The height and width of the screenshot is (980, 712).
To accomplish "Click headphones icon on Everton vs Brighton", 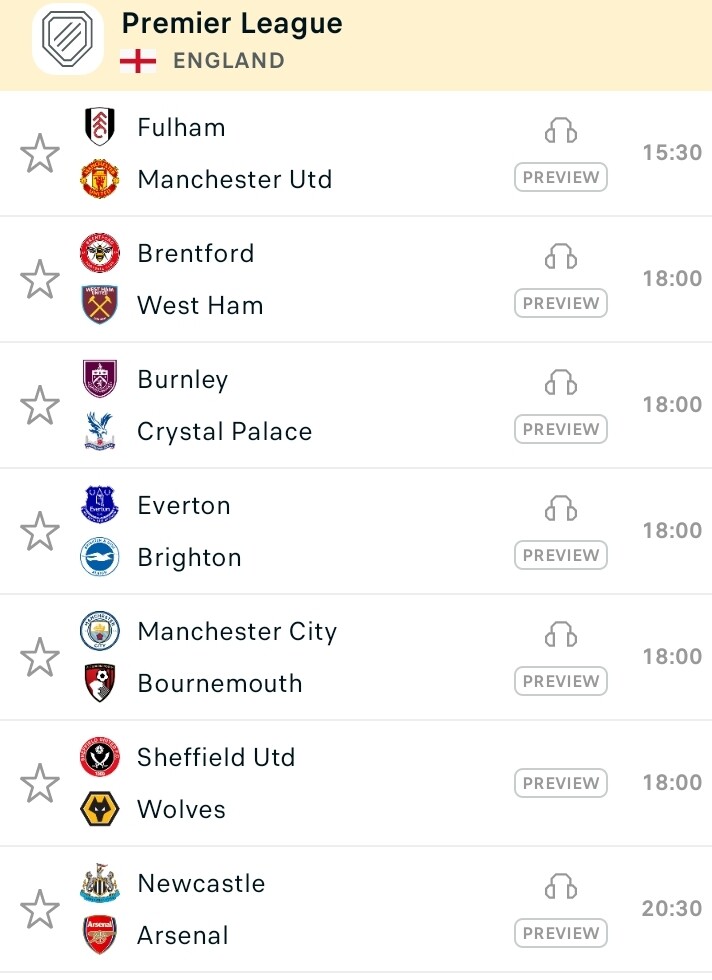I will (561, 509).
